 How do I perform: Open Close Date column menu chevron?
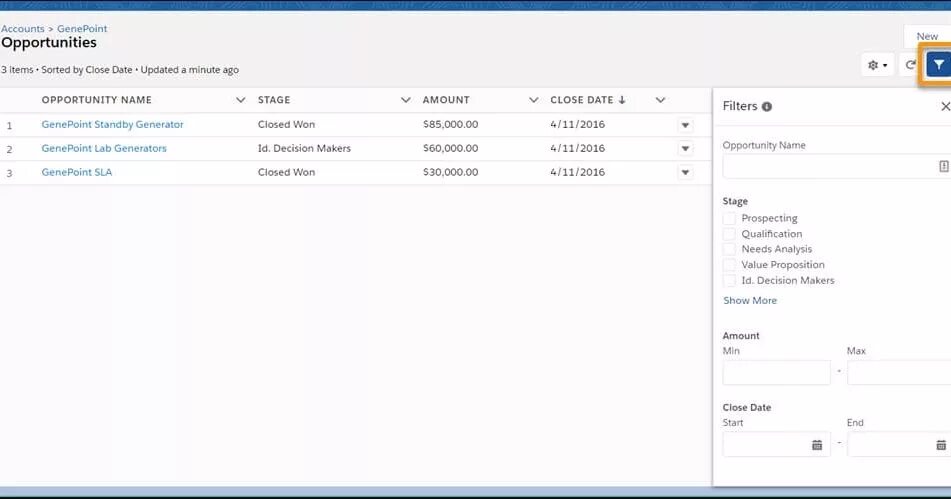660,100
